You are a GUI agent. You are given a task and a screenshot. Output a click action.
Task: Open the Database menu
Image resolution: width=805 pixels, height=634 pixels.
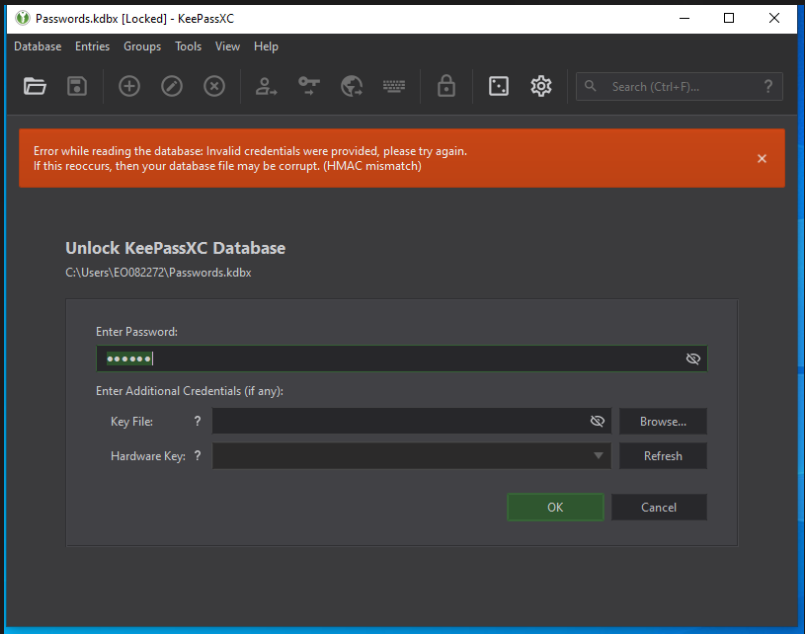coord(37,46)
